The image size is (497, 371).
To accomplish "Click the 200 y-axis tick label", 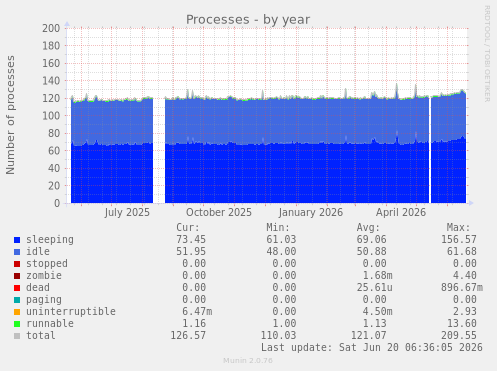I will [x=51, y=28].
